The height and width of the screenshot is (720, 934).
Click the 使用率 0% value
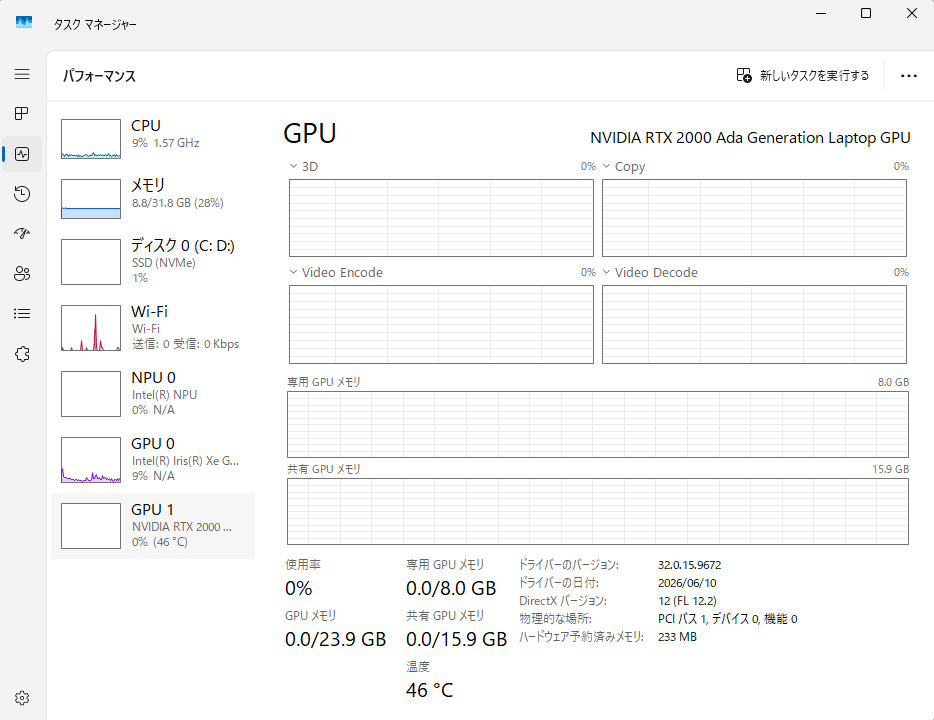[x=298, y=588]
